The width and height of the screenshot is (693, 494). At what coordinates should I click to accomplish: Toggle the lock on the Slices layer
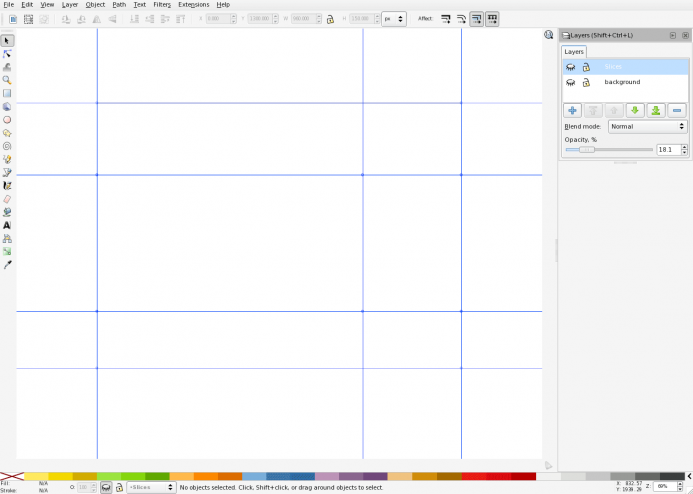click(586, 67)
